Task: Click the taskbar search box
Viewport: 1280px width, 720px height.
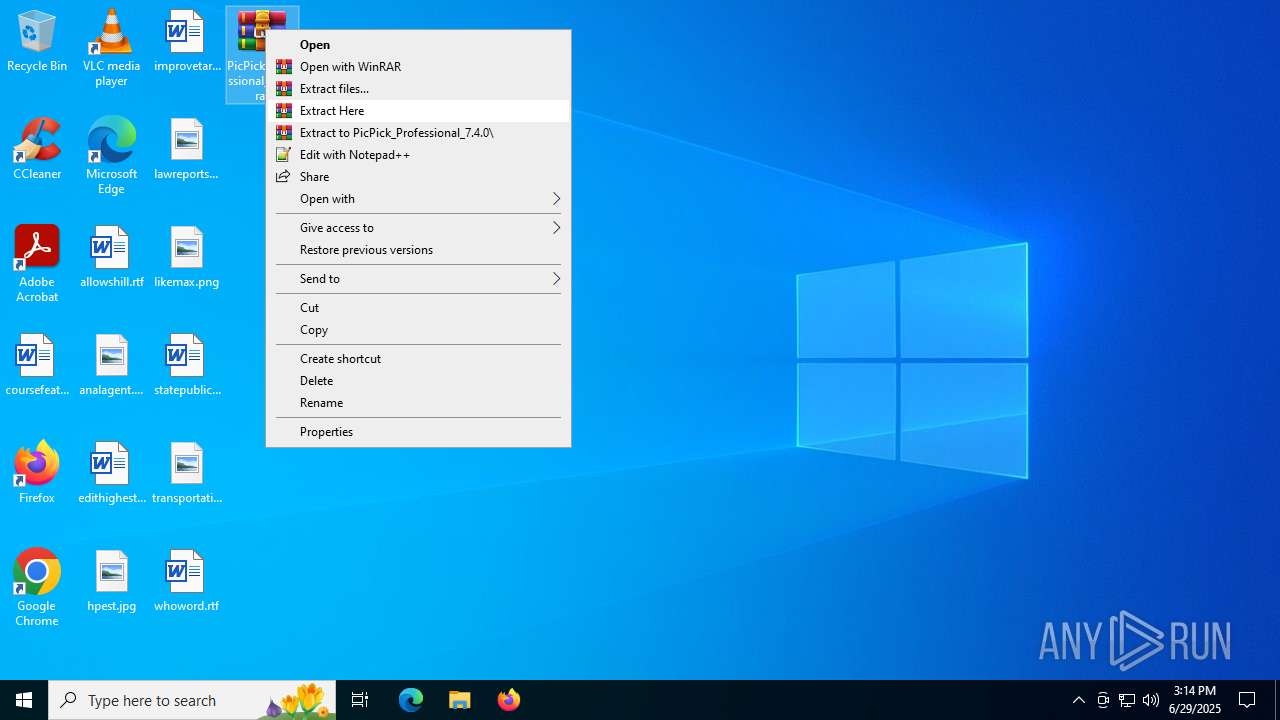Action: coord(192,700)
